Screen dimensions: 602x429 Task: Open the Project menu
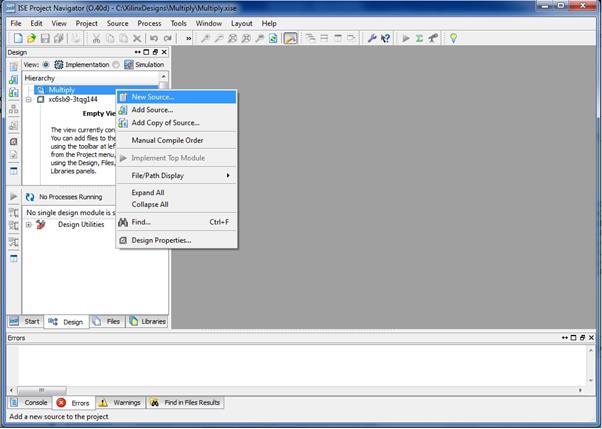pyautogui.click(x=86, y=23)
